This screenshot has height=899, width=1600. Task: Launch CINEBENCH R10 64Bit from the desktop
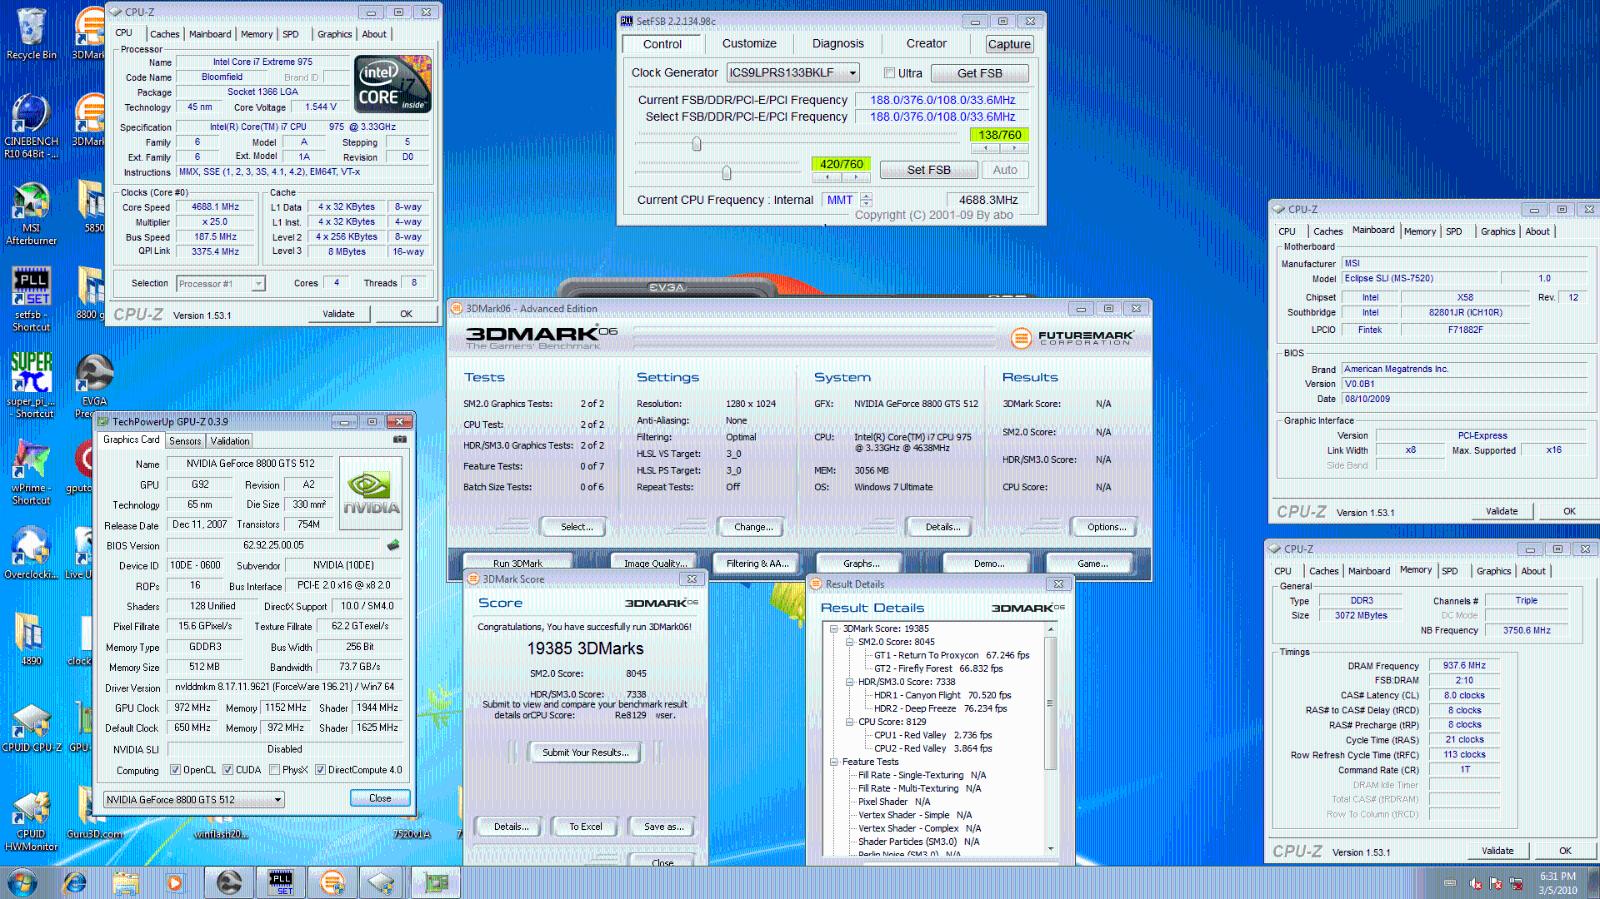coord(31,126)
